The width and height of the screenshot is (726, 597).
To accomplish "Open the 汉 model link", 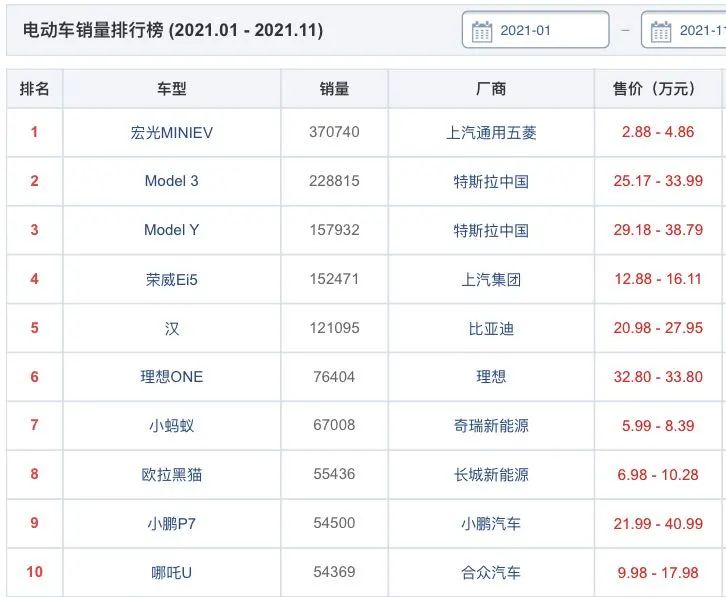I will pos(171,328).
